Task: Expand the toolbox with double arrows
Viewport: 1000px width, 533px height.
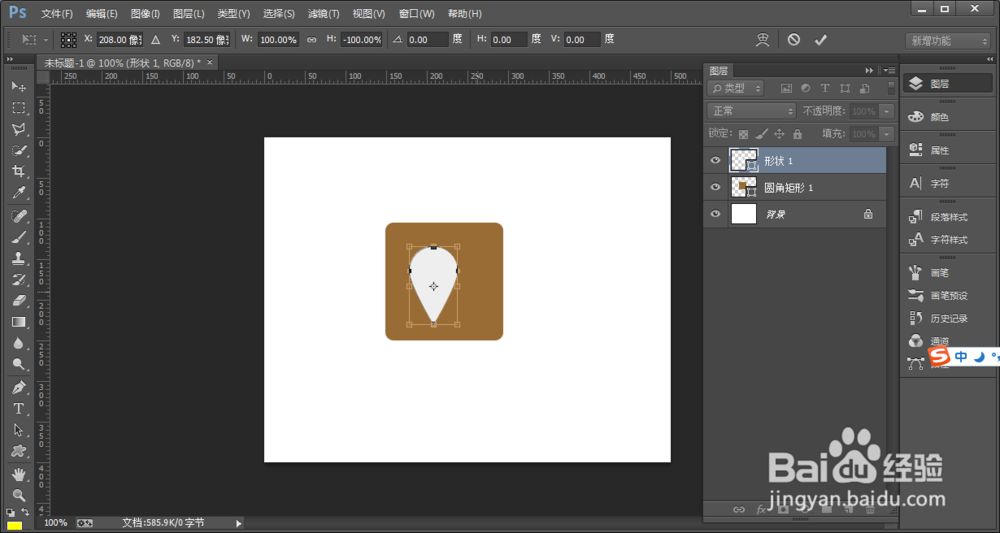Action: (x=10, y=59)
